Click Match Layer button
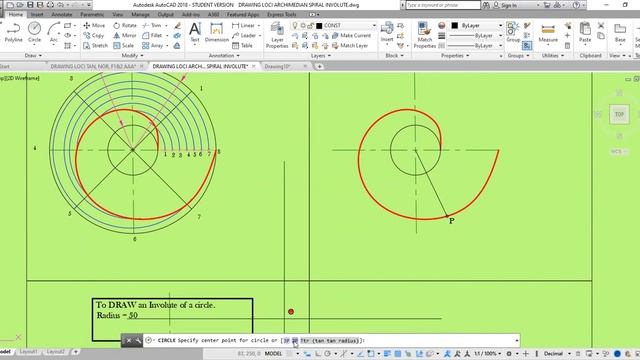 point(350,46)
